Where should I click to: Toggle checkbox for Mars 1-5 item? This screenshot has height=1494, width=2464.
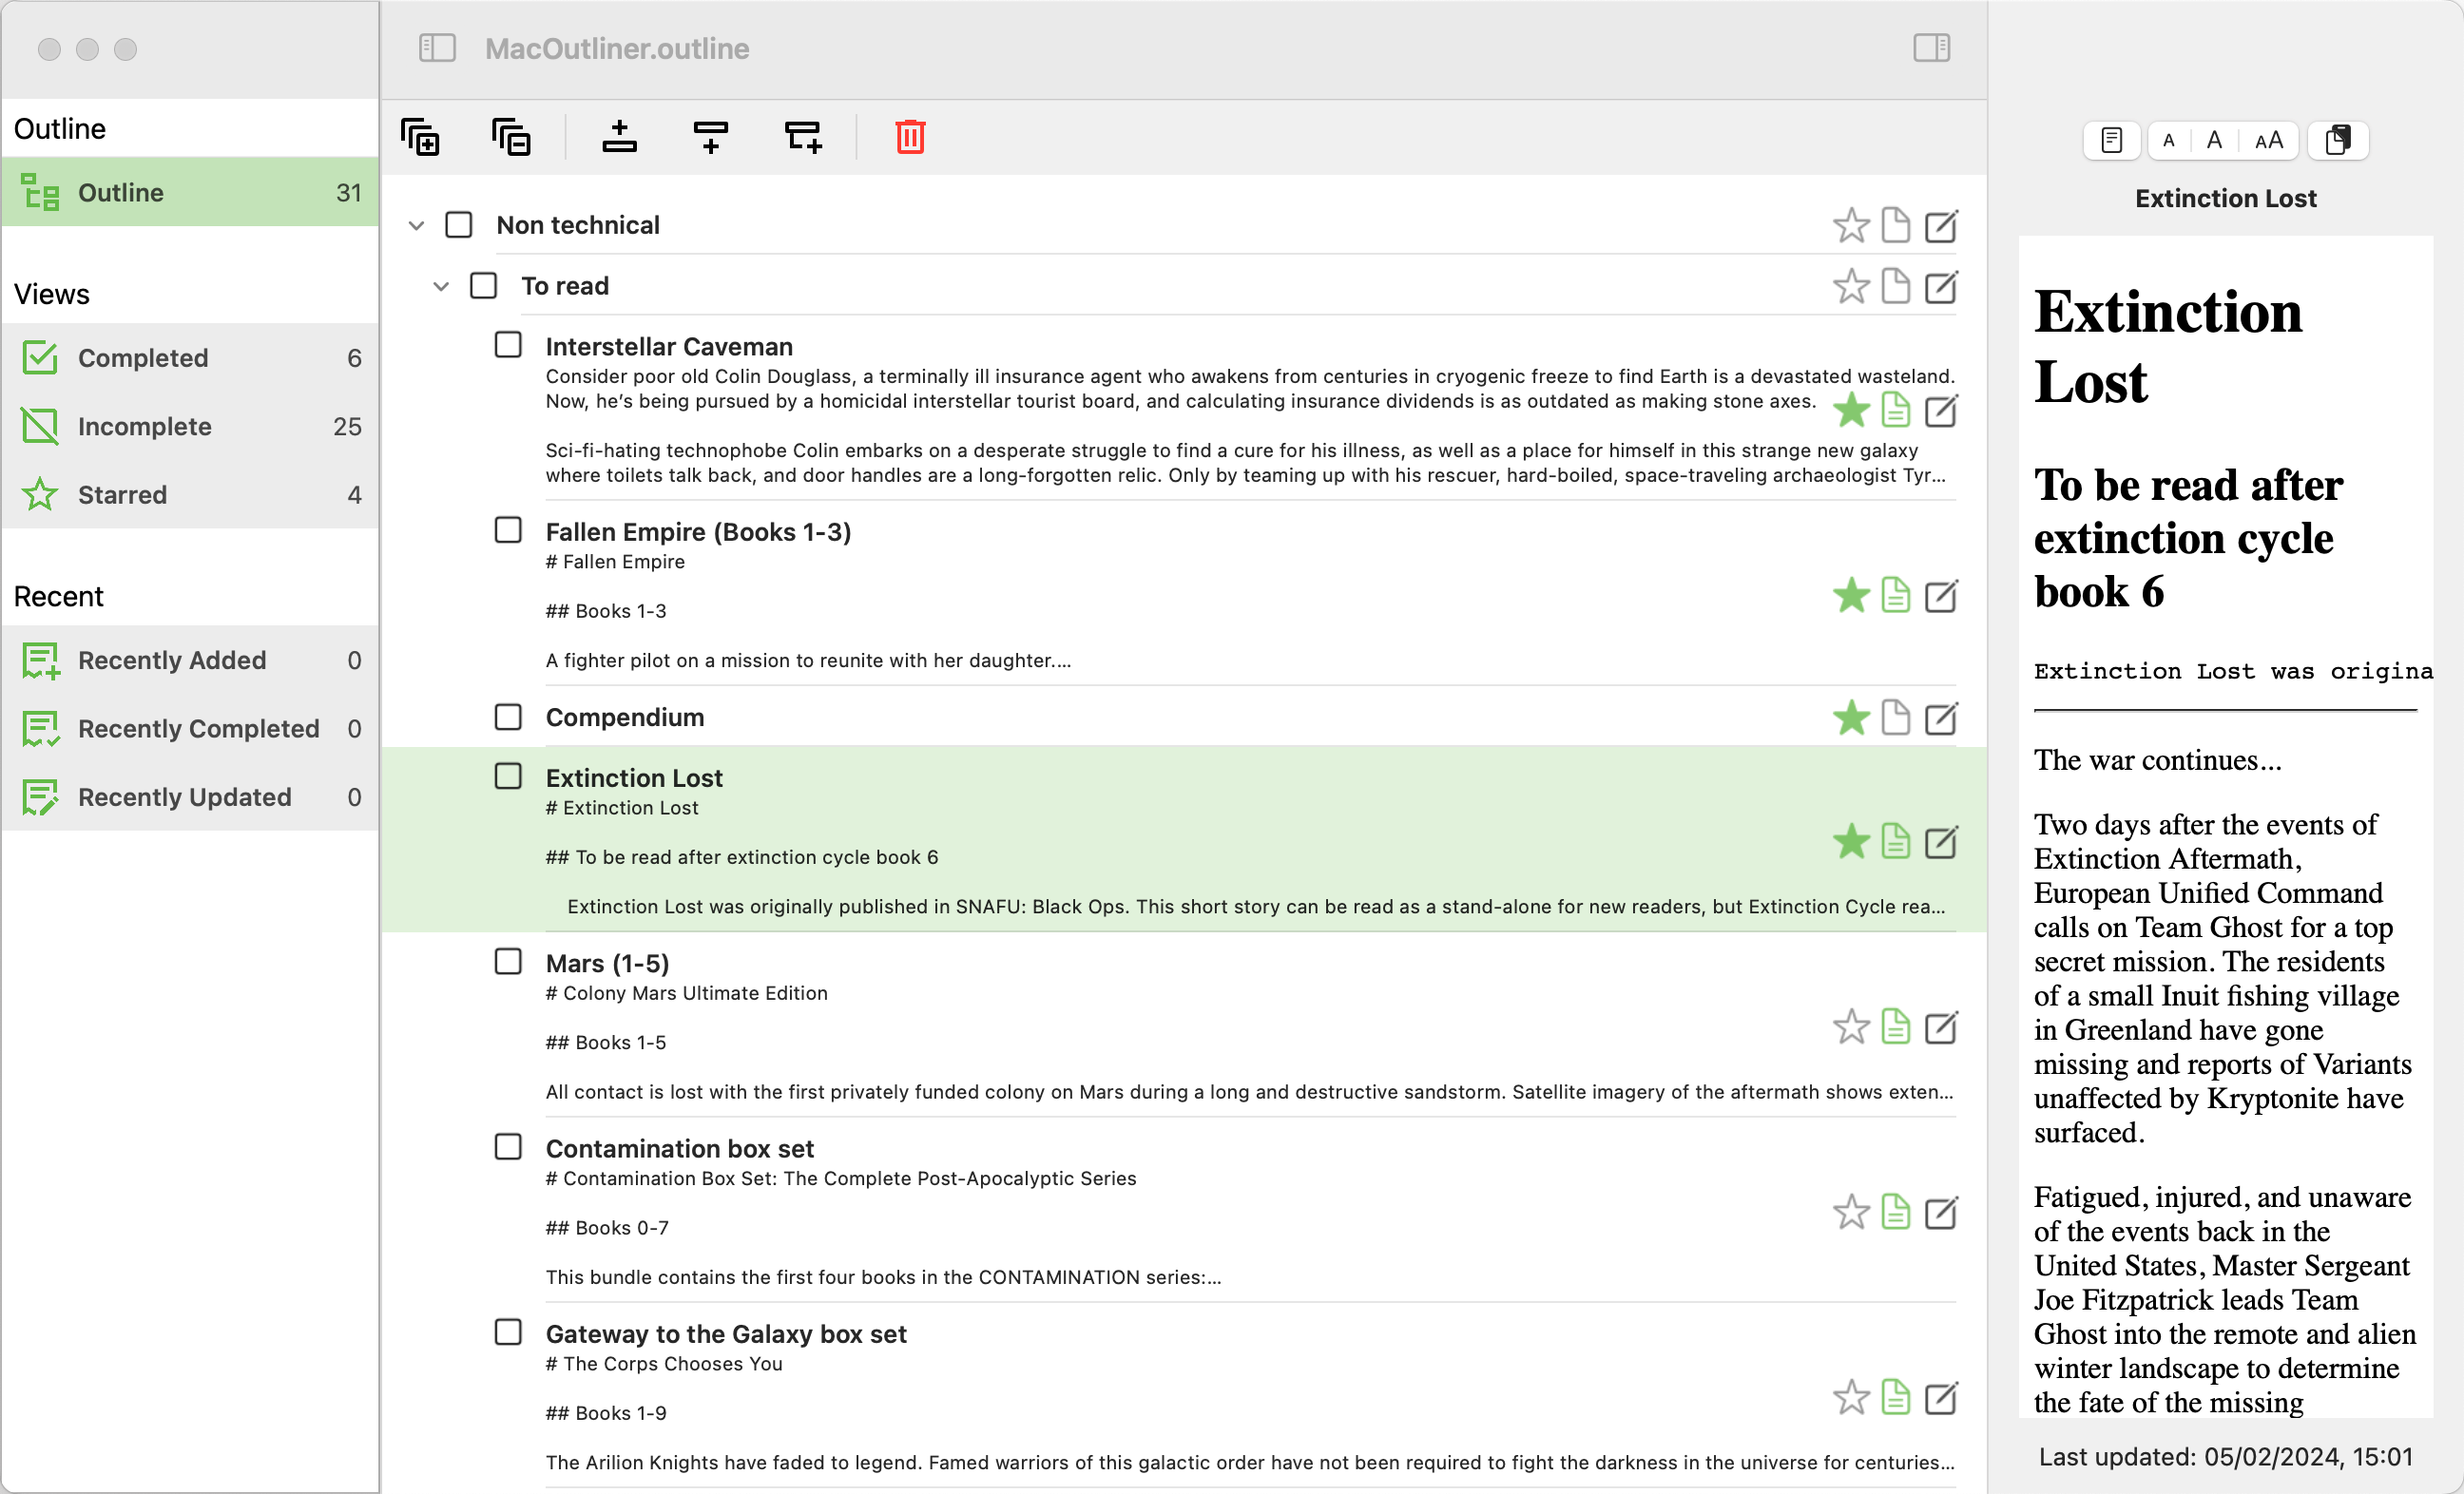point(507,961)
